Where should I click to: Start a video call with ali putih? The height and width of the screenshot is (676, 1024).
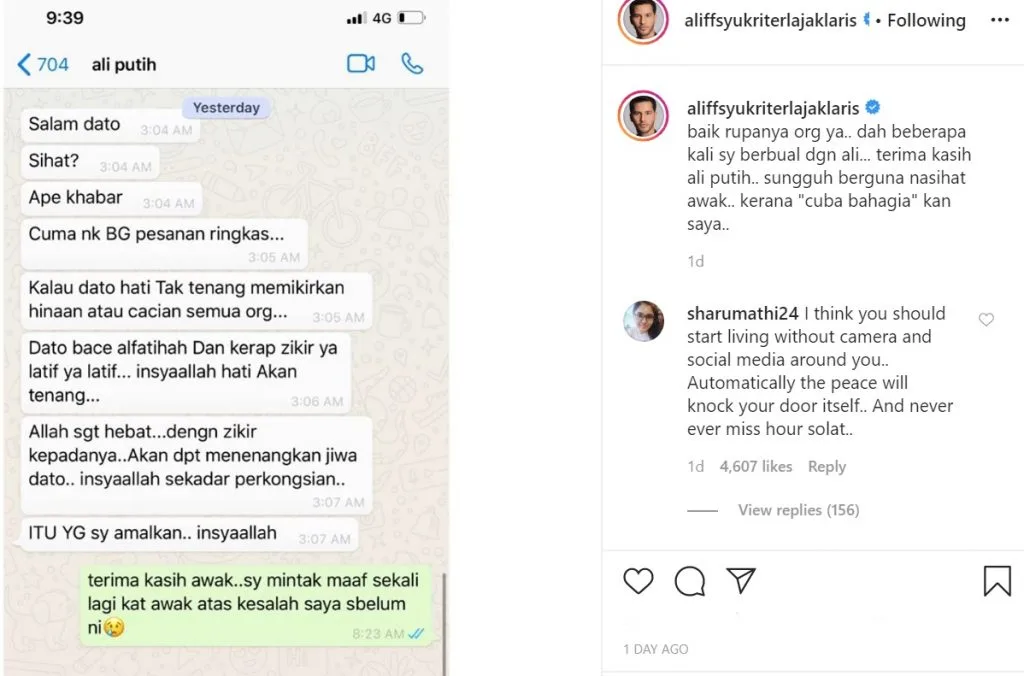tap(360, 63)
